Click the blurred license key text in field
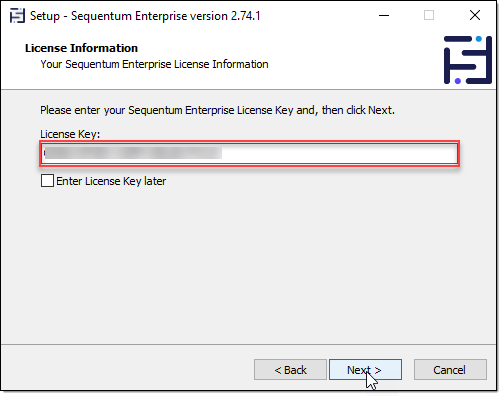Image resolution: width=502 pixels, height=396 pixels. click(133, 153)
